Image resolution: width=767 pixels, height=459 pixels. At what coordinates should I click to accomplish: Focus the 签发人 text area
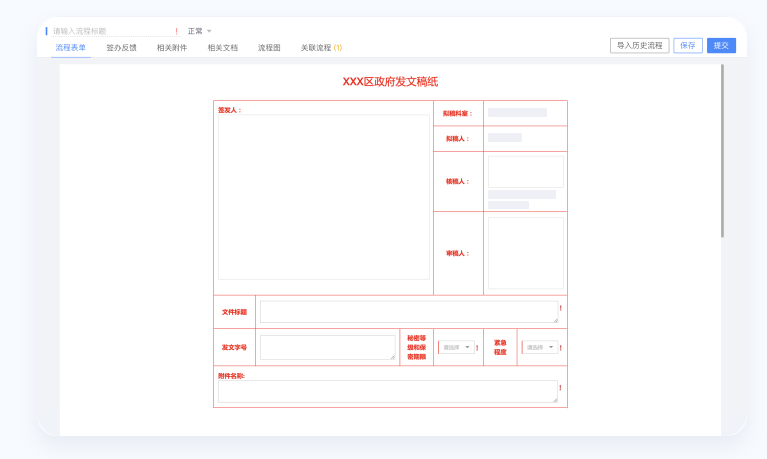(323, 197)
